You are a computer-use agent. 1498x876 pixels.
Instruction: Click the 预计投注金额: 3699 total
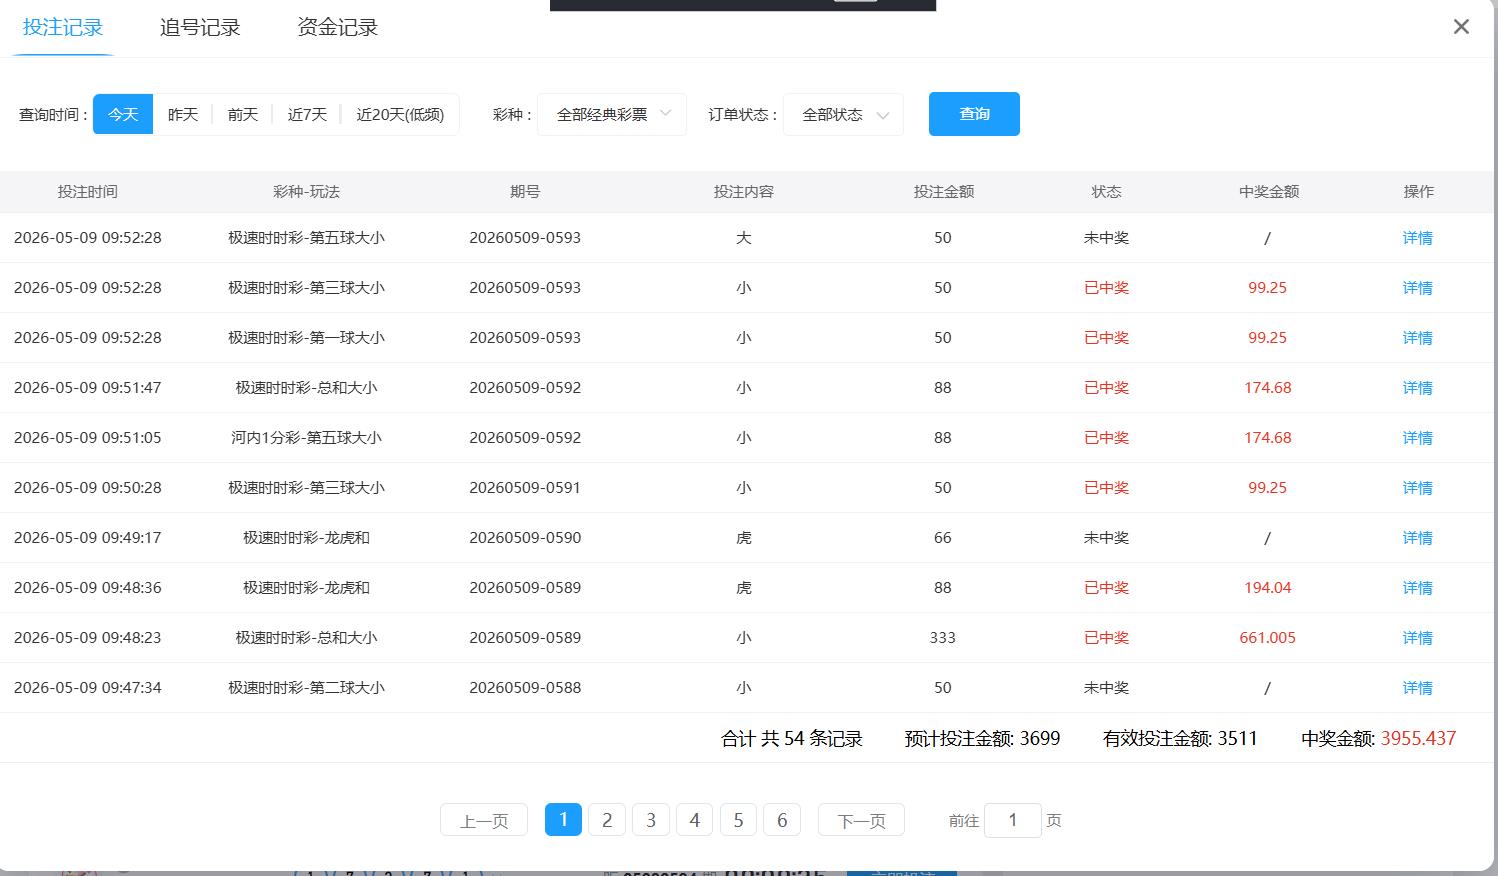(982, 739)
